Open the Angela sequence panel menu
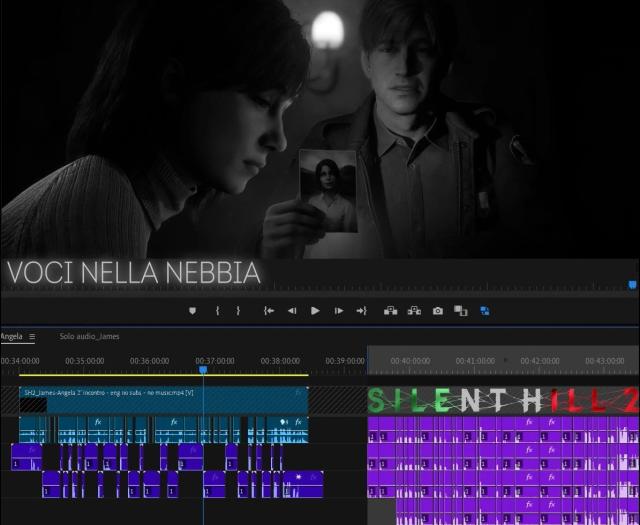This screenshot has width=640, height=525. 32,337
